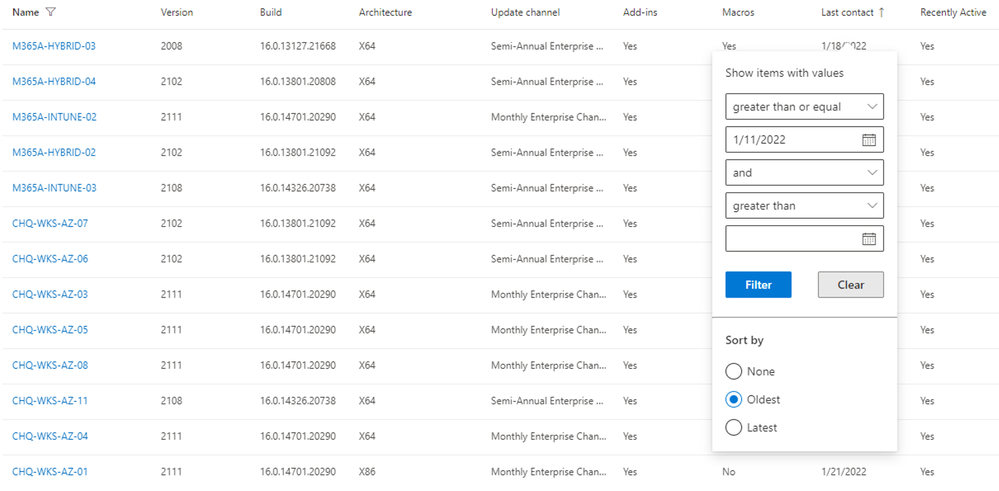Click X64 architecture in CHQ-WKS-AZ-05 row

click(367, 330)
